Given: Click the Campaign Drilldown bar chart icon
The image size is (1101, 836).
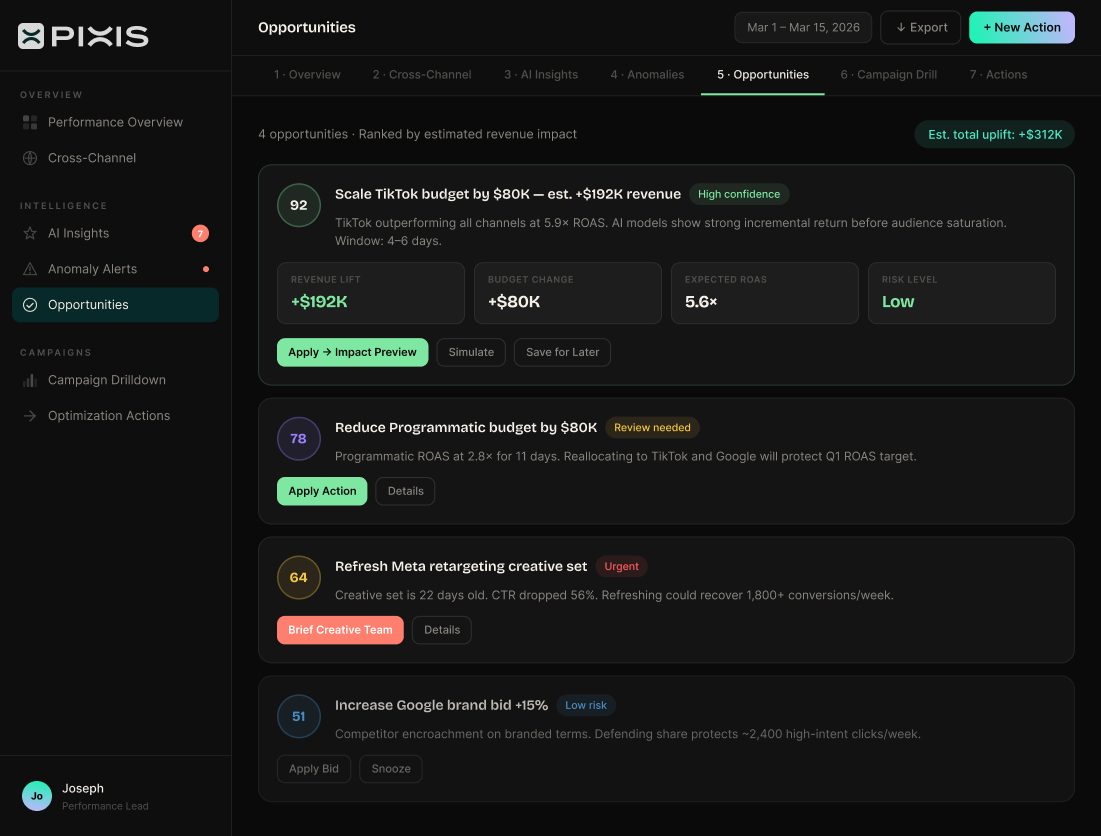Looking at the screenshot, I should coord(30,380).
